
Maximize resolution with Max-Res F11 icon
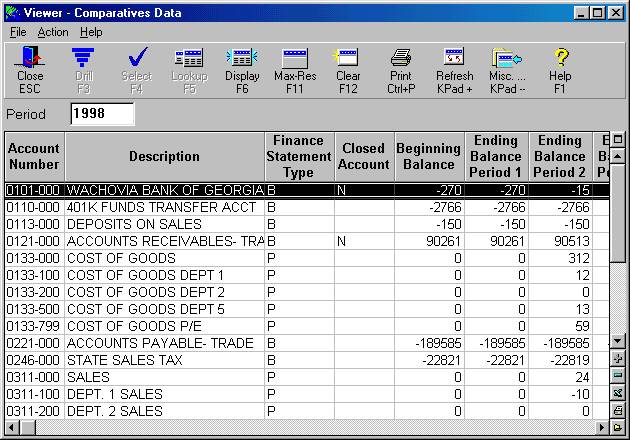pos(295,66)
